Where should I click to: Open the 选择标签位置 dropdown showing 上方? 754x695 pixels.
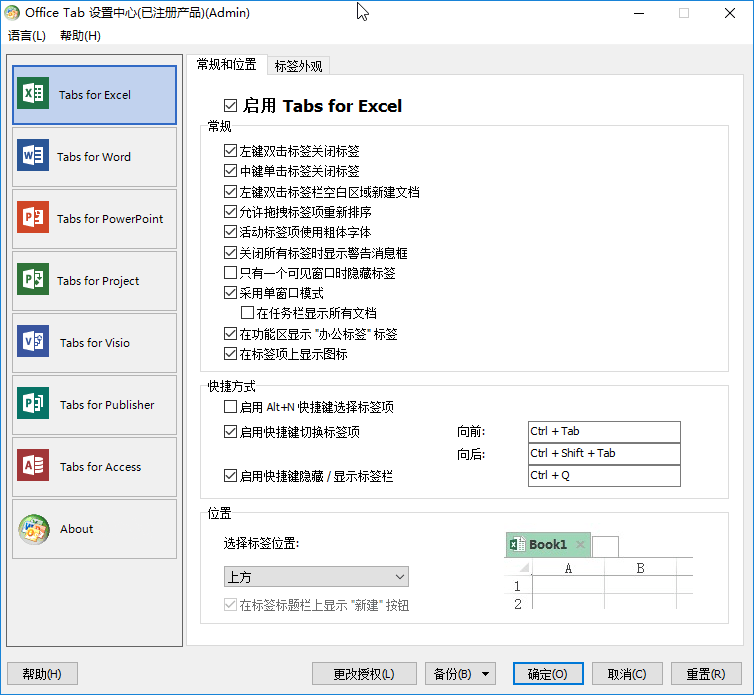(x=316, y=577)
